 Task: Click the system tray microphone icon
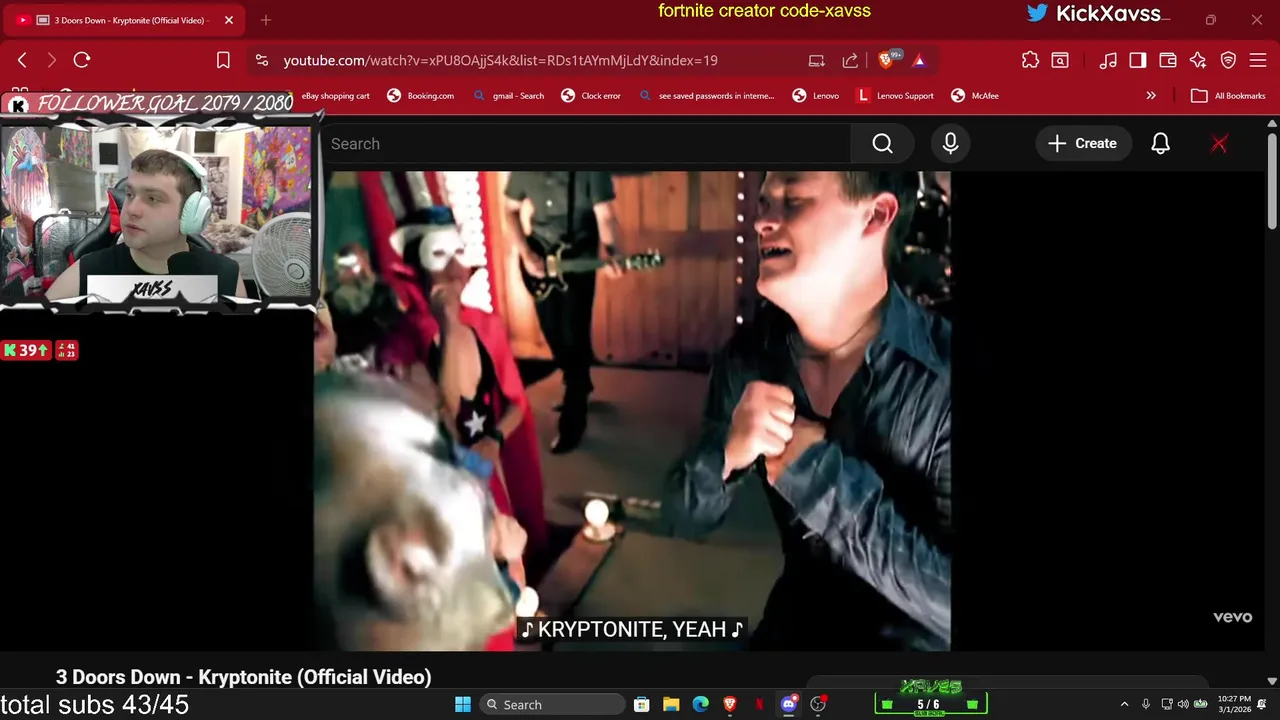coord(1146,705)
